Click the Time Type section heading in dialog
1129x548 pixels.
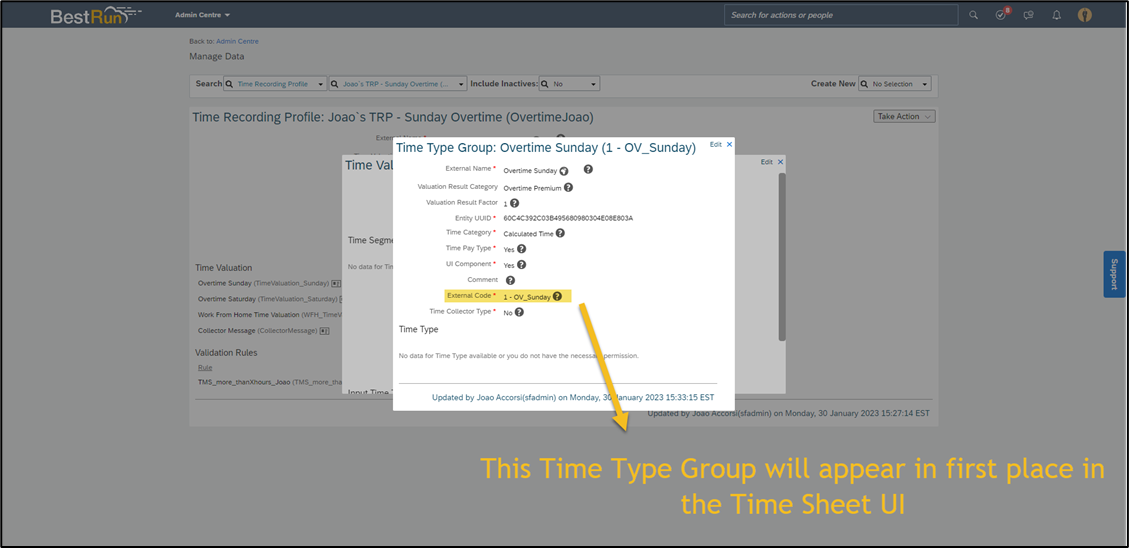point(418,329)
